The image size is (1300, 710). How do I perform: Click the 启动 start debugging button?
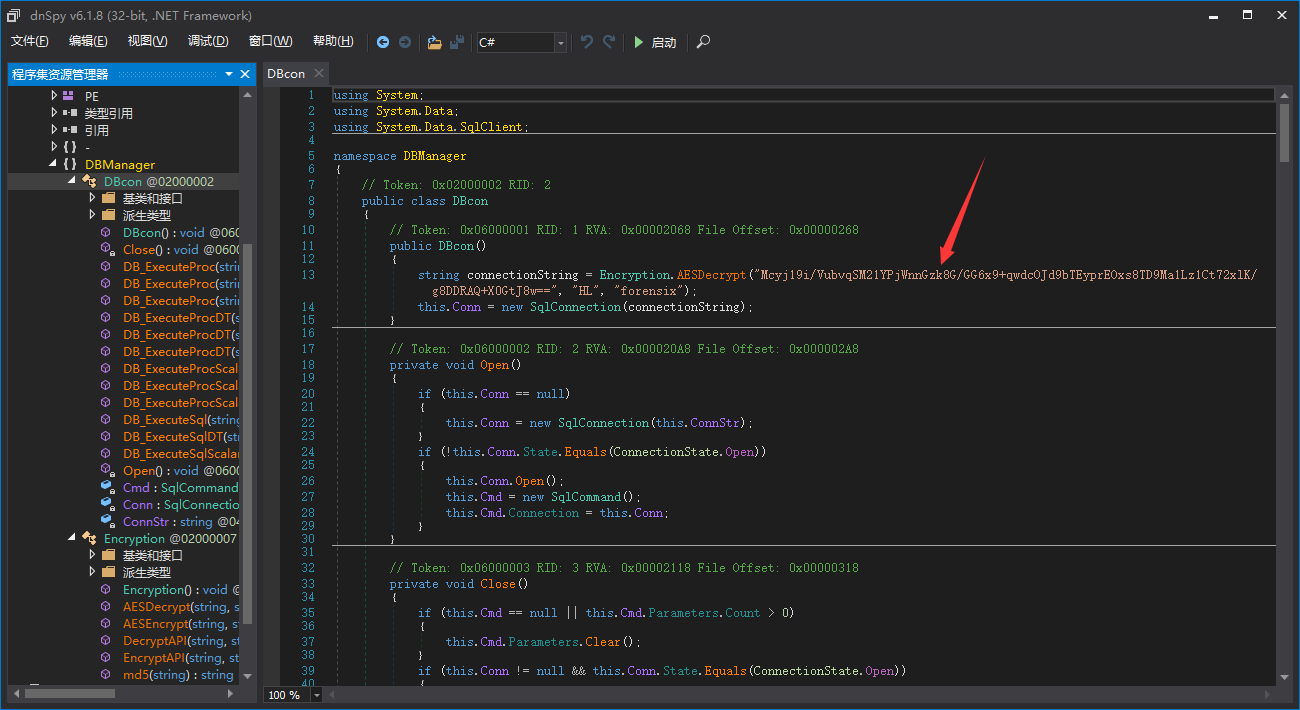(x=655, y=42)
